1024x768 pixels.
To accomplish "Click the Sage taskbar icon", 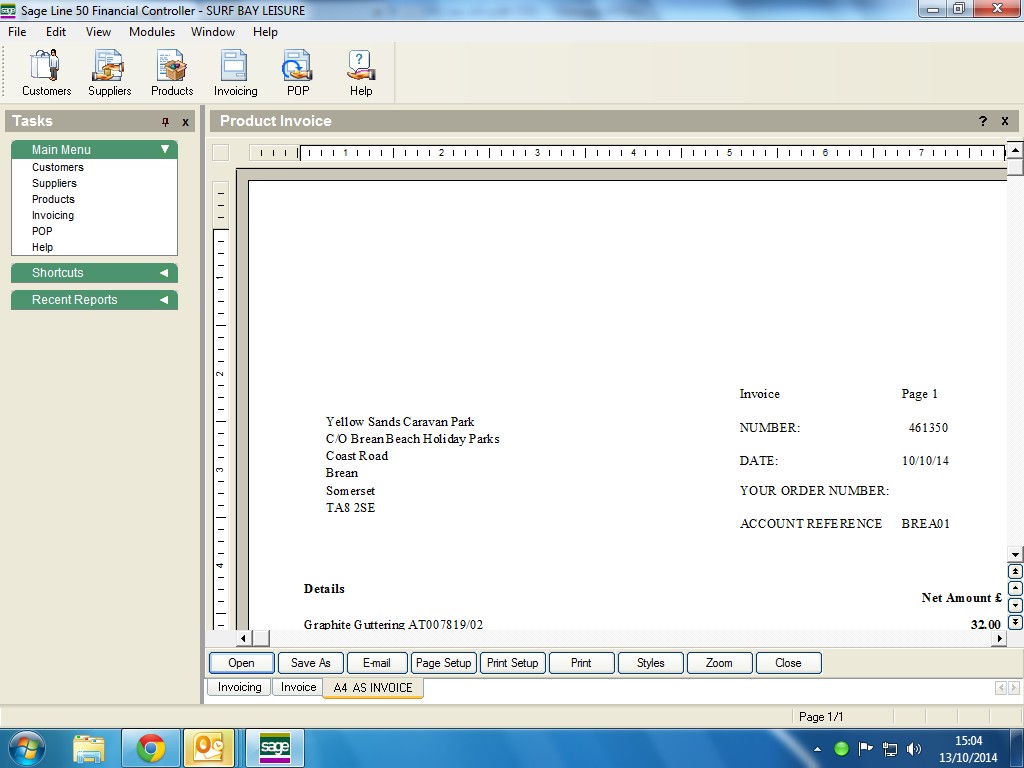I will [274, 748].
